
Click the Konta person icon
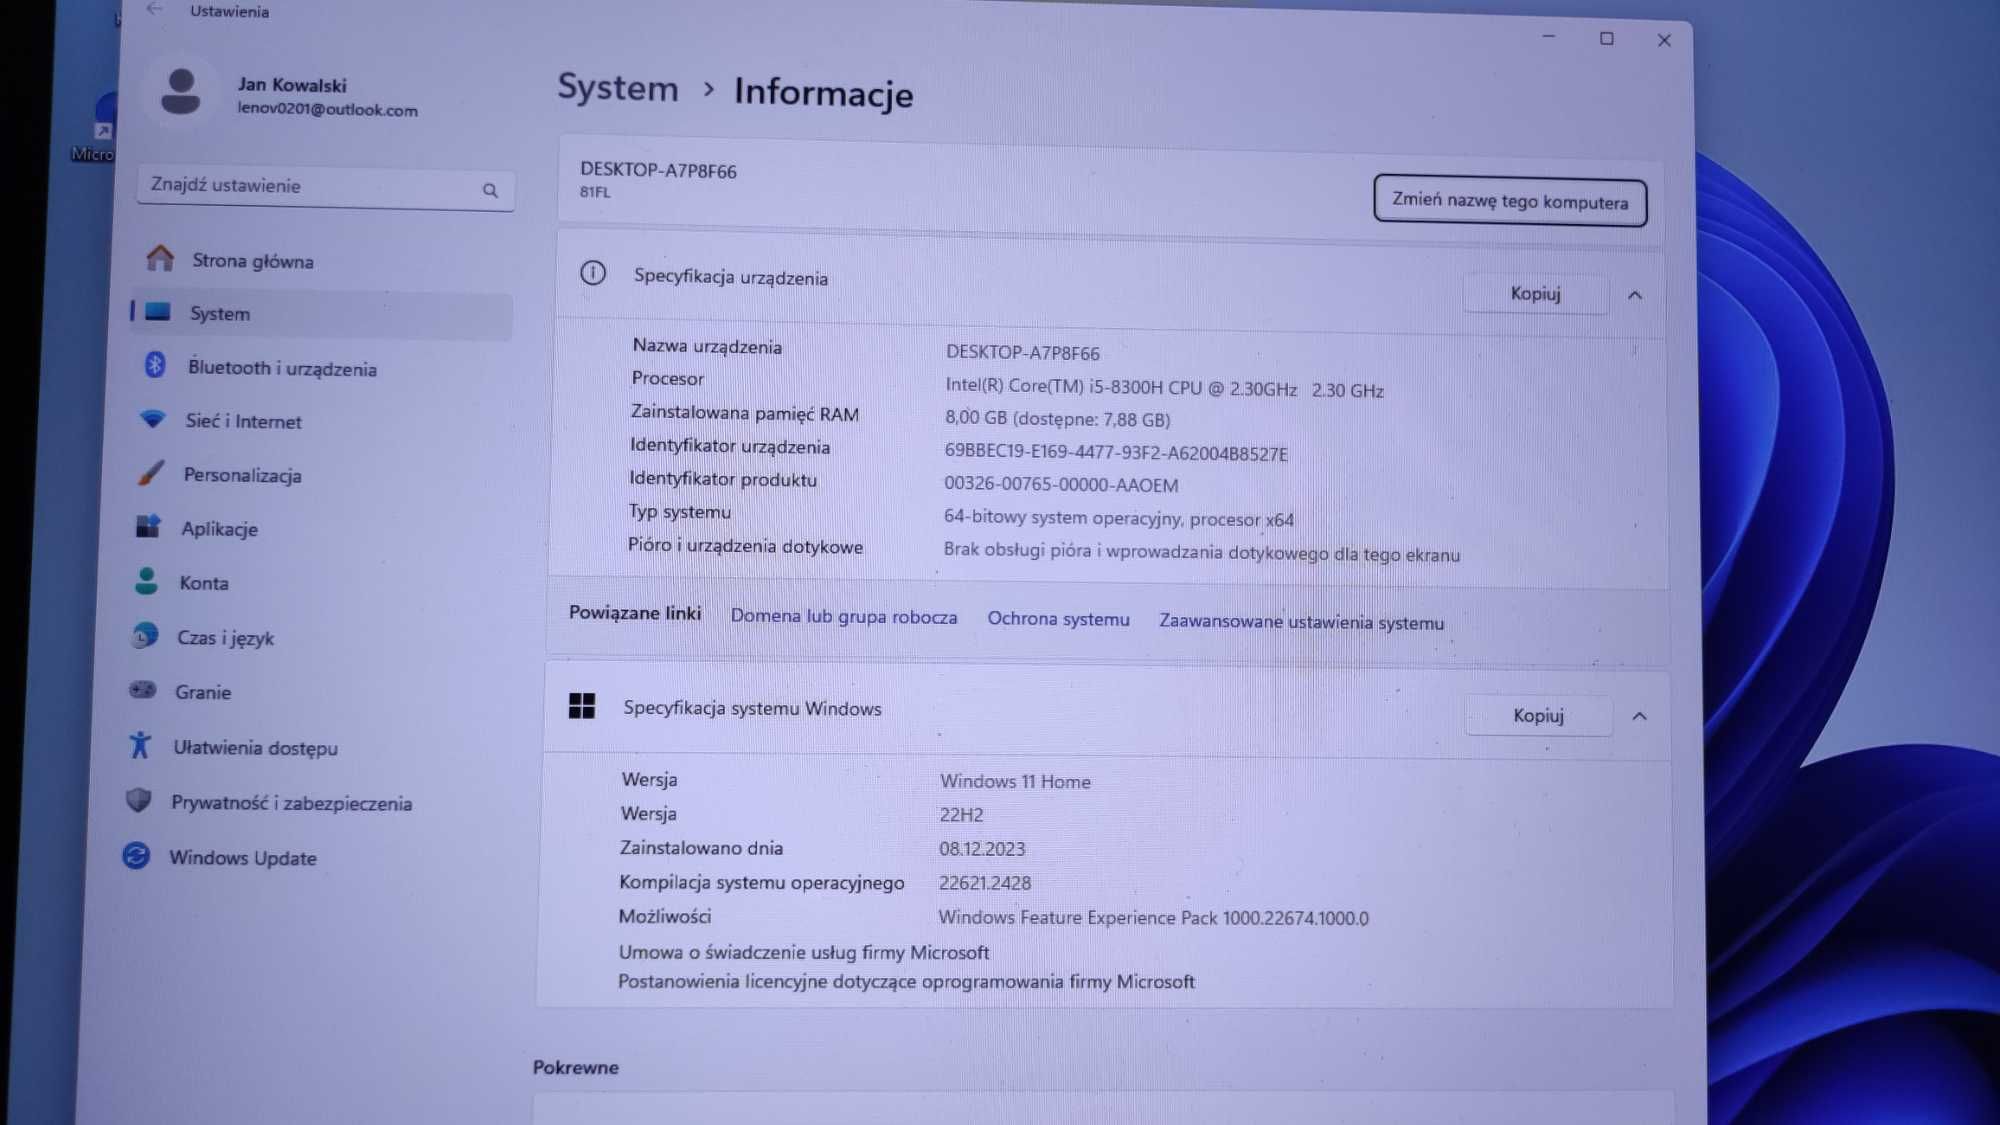[x=146, y=581]
